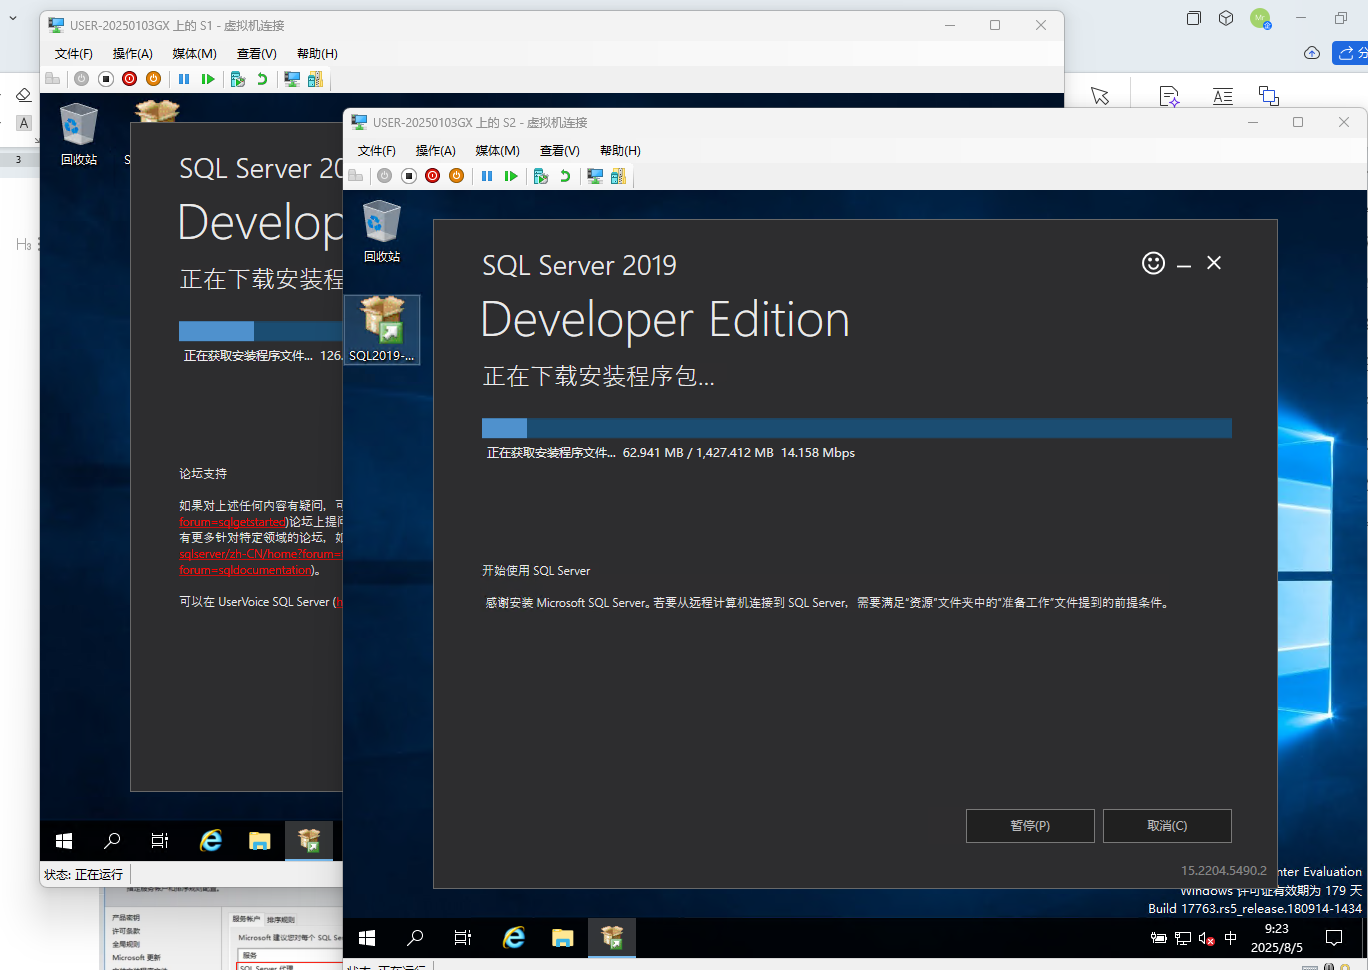The image size is (1368, 970).
Task: Click the download progress bar in S2 installer
Action: click(857, 428)
